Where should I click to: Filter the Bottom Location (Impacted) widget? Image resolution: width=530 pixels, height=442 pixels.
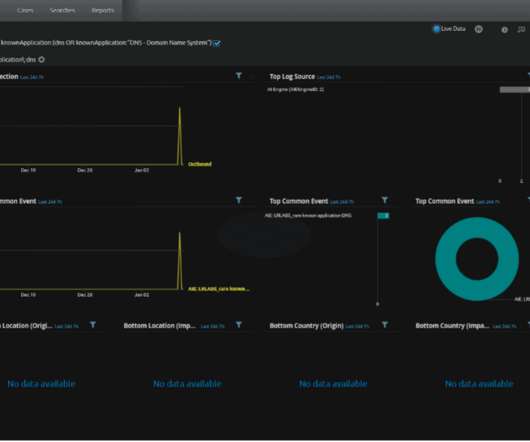tap(239, 324)
